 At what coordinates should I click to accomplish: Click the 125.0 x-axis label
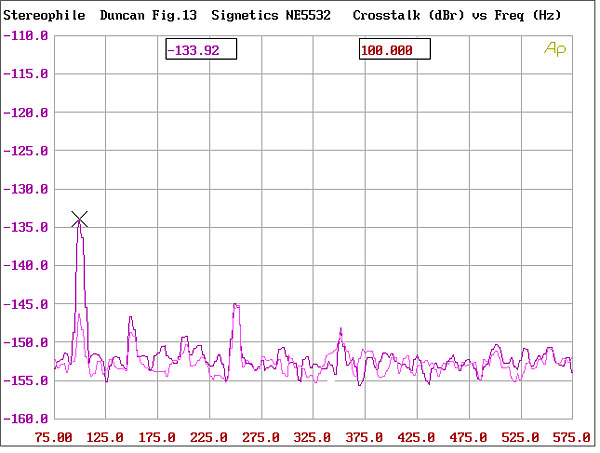pos(105,437)
